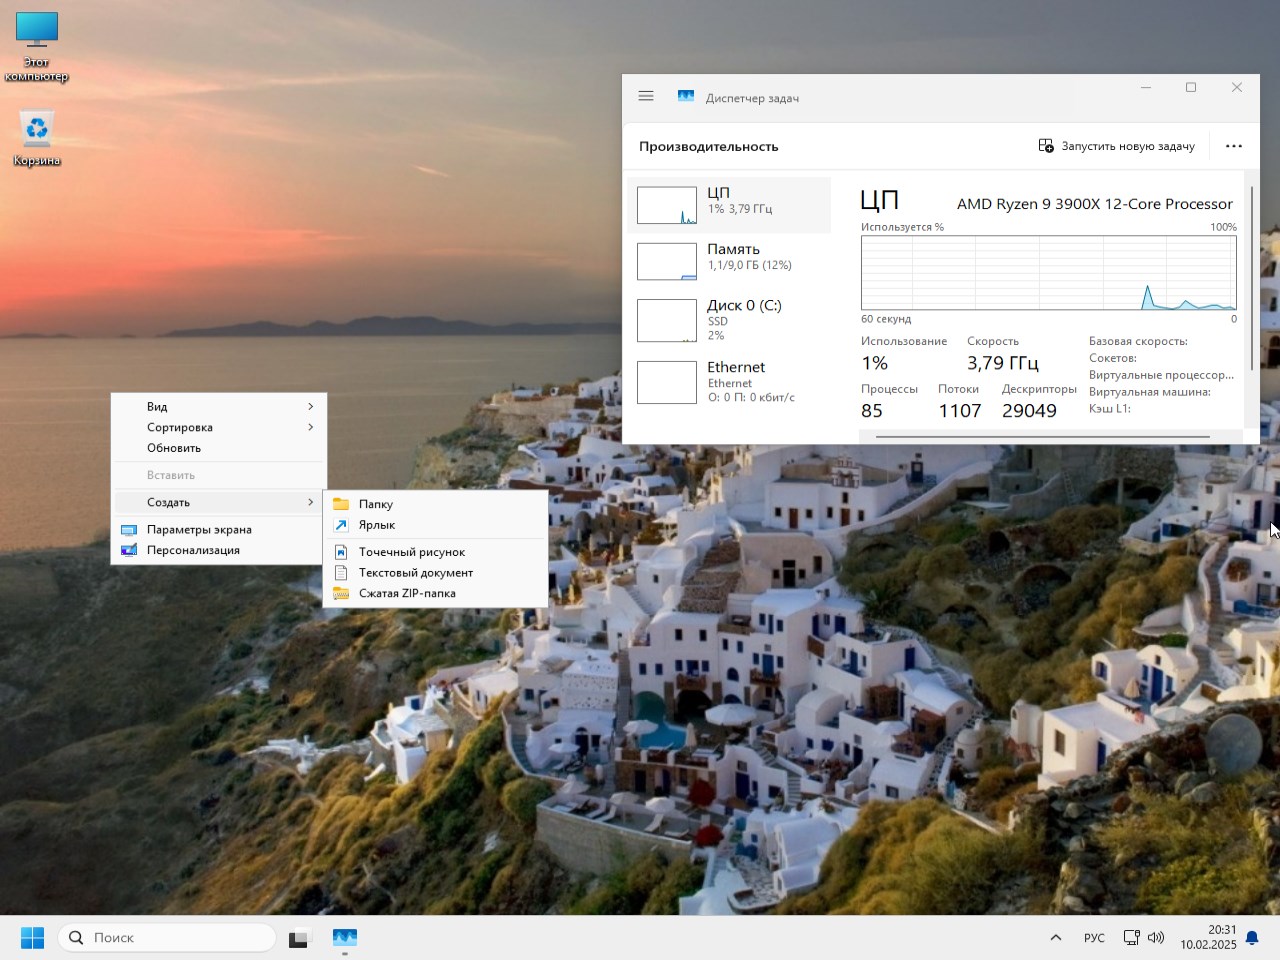Viewport: 1280px width, 960px height.
Task: Click the 1107 threads value
Action: [x=960, y=411]
